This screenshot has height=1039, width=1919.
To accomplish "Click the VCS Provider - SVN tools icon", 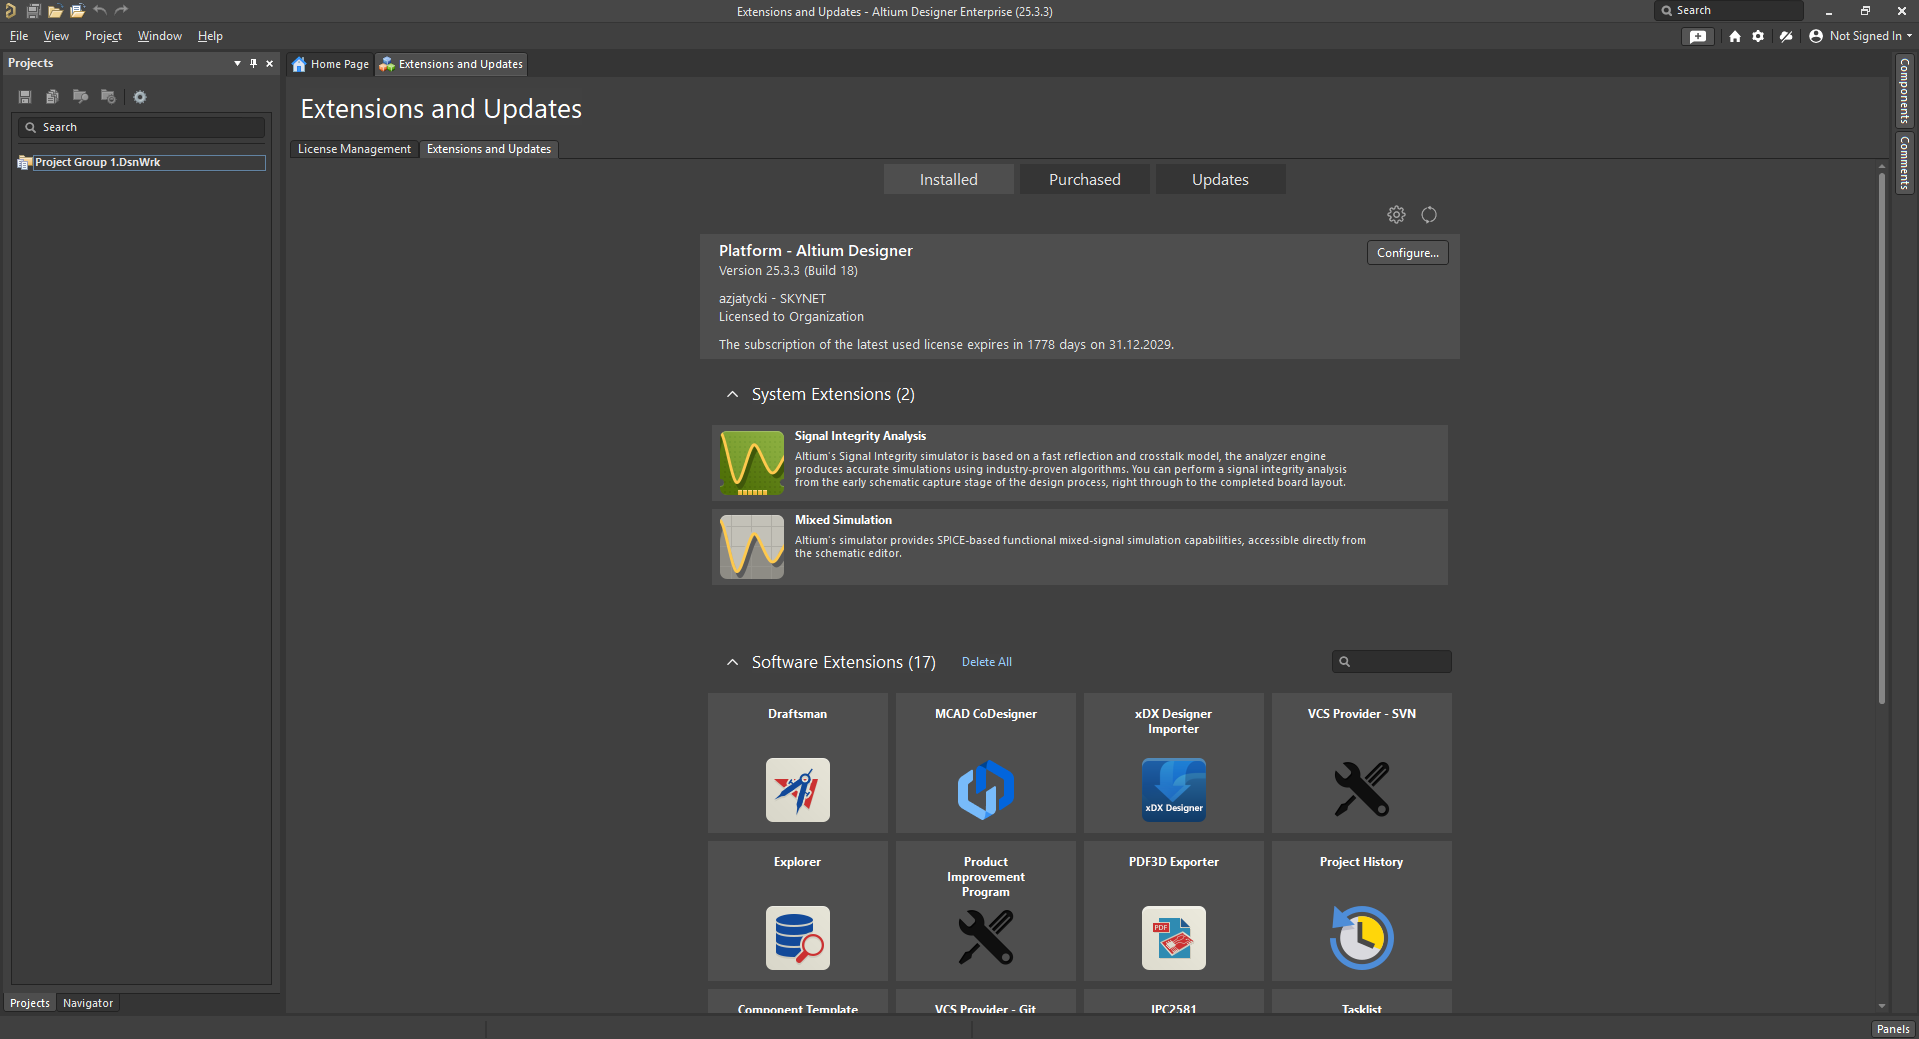I will (1362, 790).
